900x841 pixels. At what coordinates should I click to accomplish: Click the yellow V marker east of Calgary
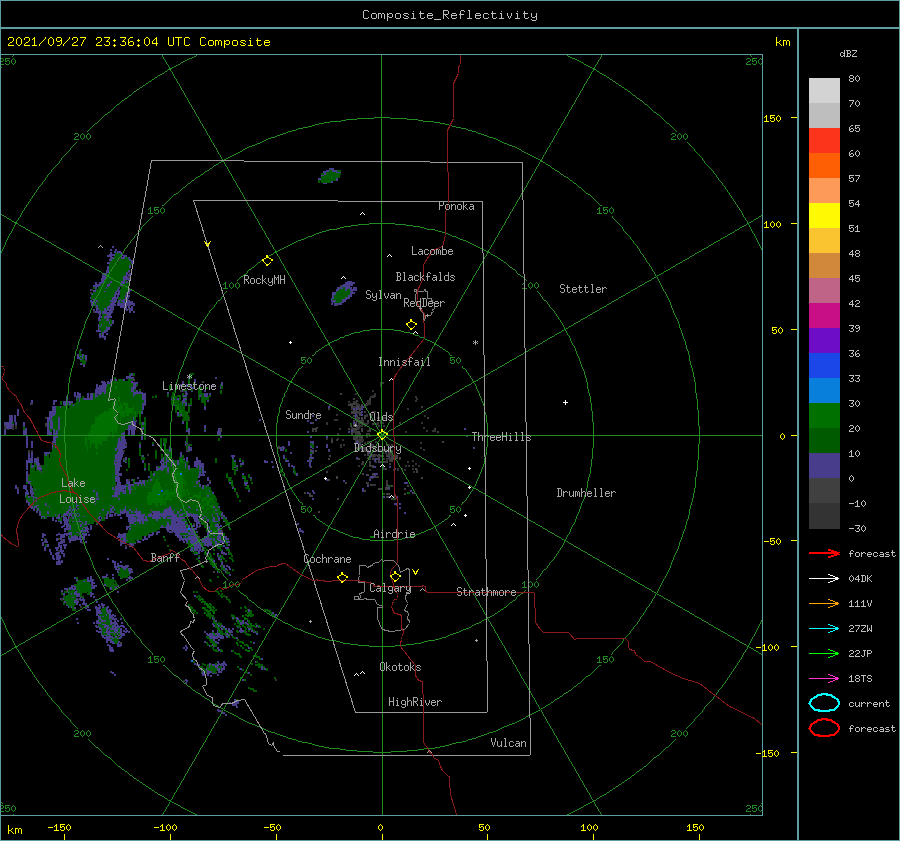tap(416, 572)
